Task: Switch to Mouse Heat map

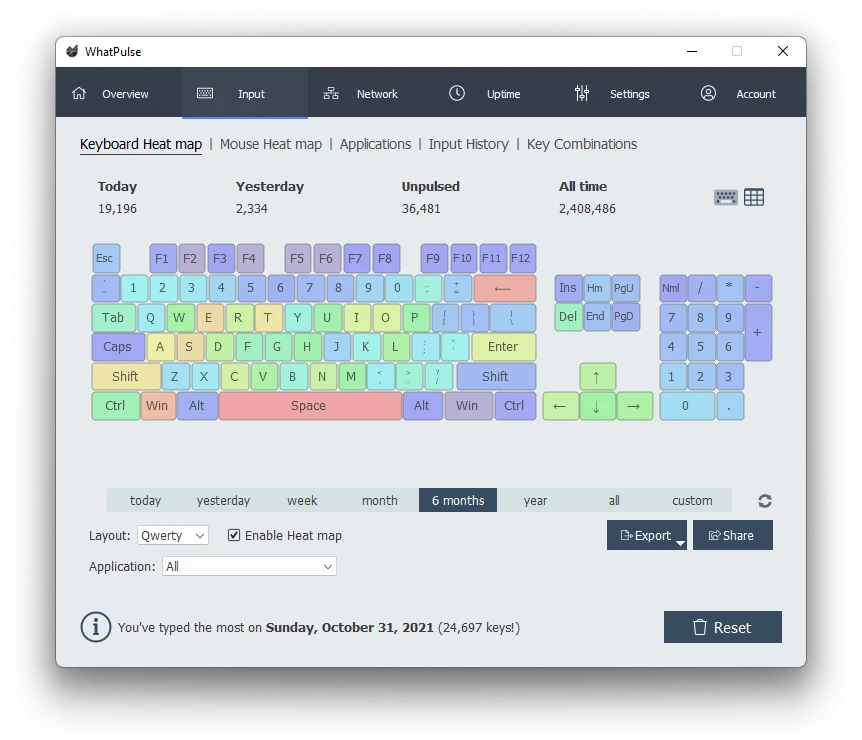Action: pyautogui.click(x=271, y=144)
